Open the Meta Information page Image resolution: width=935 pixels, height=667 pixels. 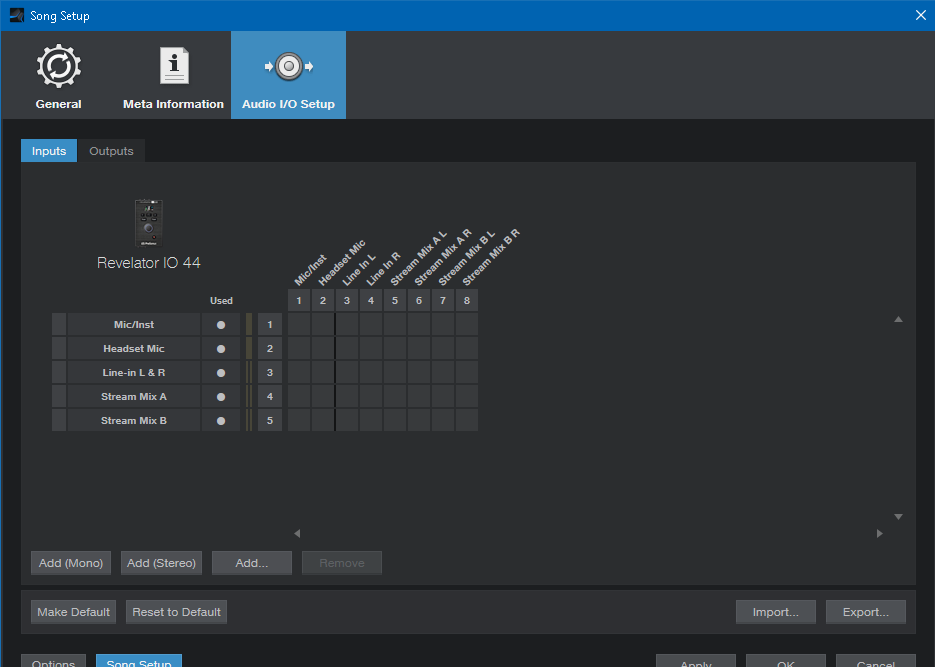tap(174, 76)
